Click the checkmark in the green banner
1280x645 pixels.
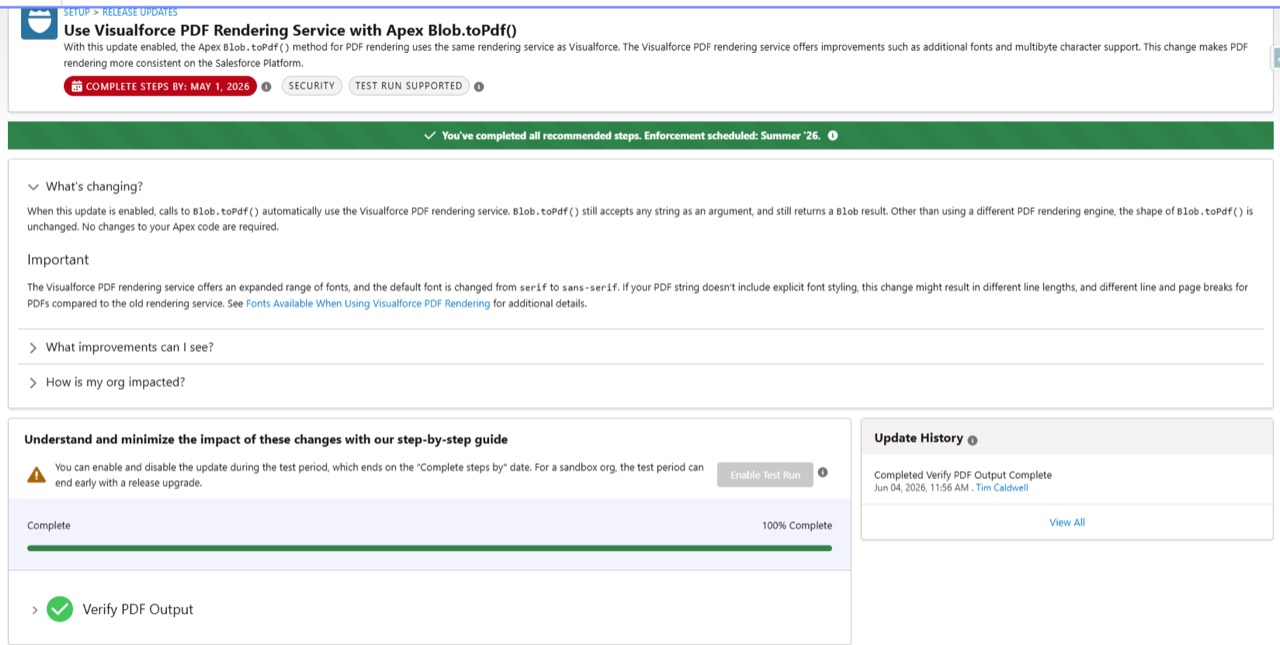pos(429,136)
